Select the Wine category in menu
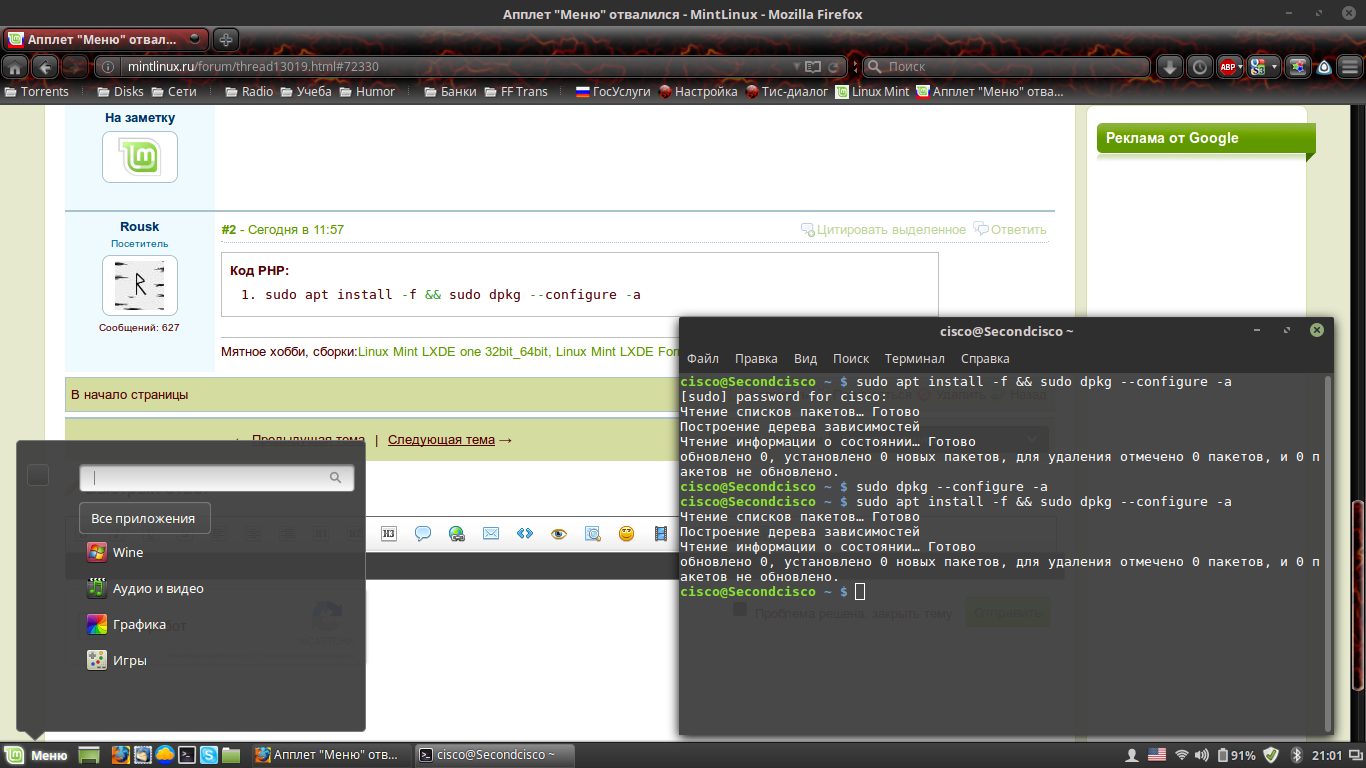Image resolution: width=1366 pixels, height=768 pixels. point(127,552)
